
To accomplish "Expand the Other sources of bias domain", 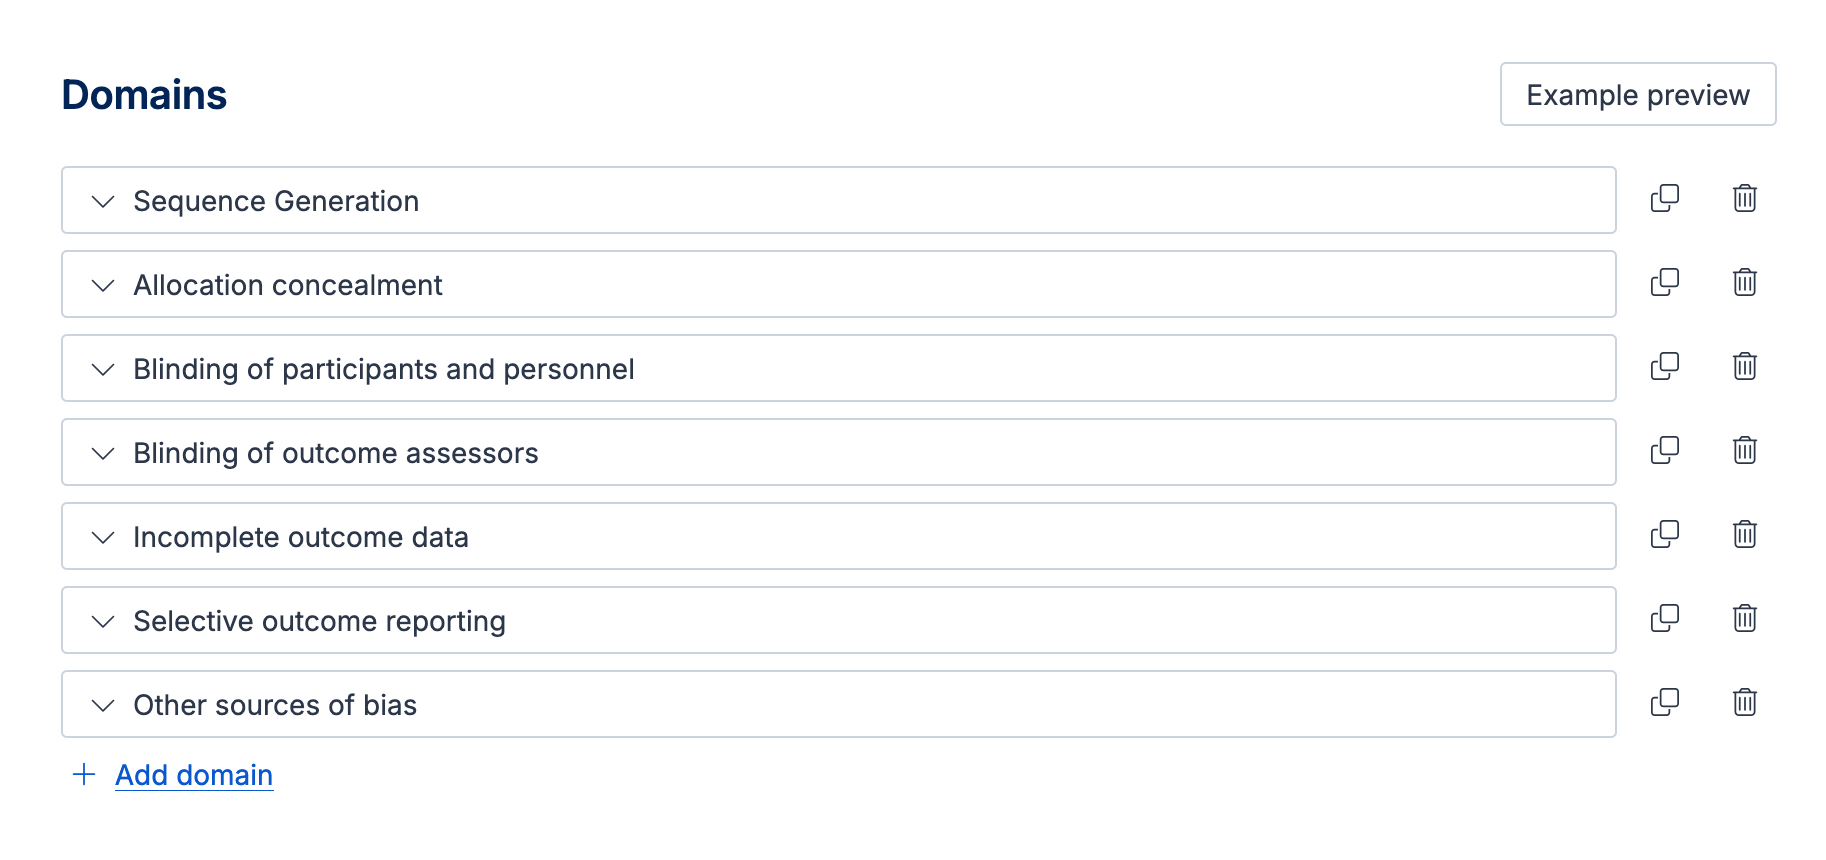I will click(102, 705).
